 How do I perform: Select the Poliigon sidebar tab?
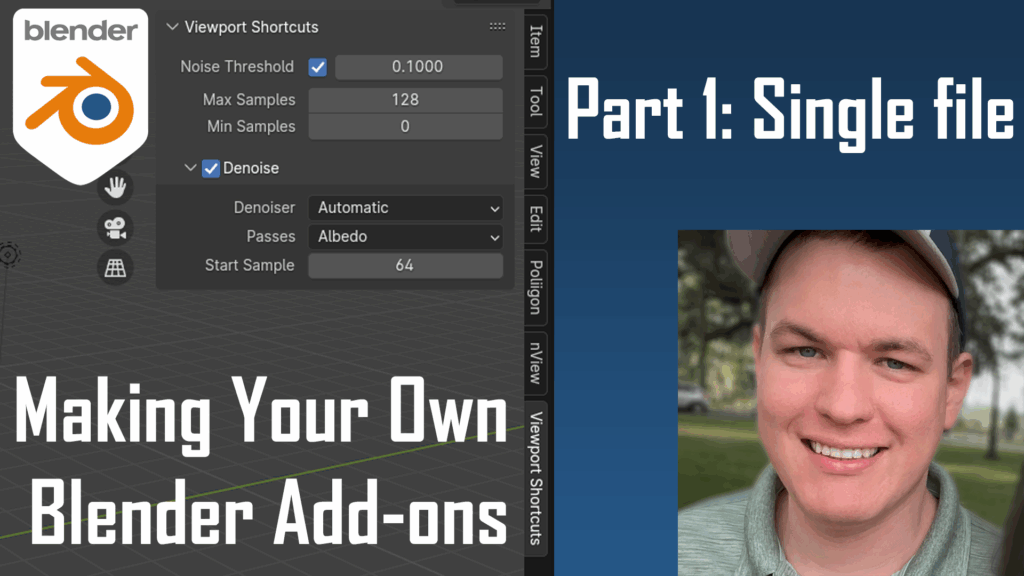[x=536, y=287]
